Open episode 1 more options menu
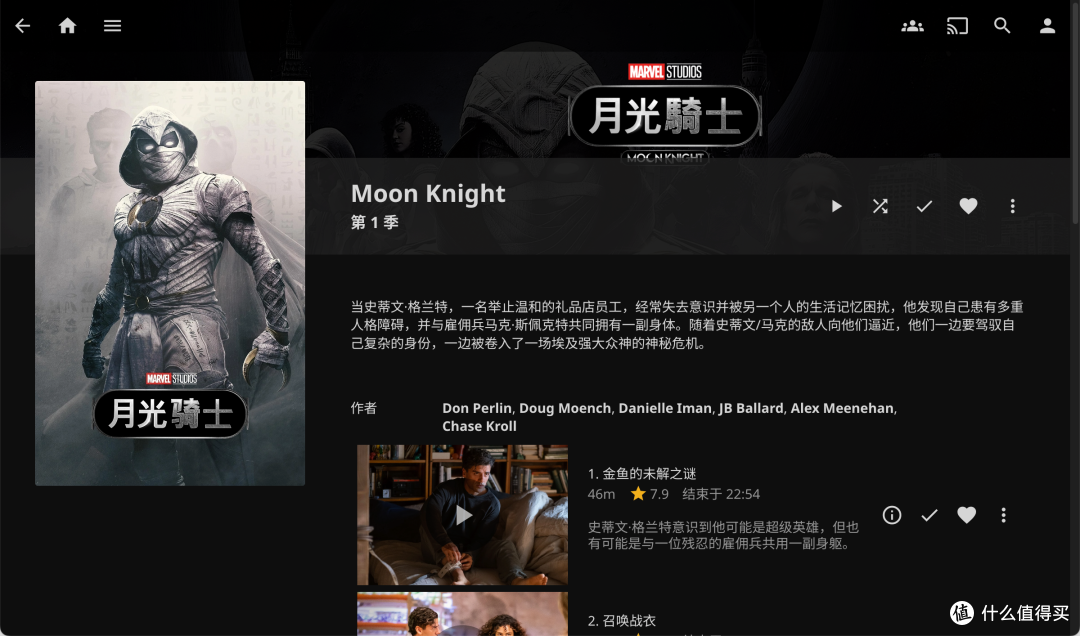Image resolution: width=1080 pixels, height=636 pixels. point(1004,515)
